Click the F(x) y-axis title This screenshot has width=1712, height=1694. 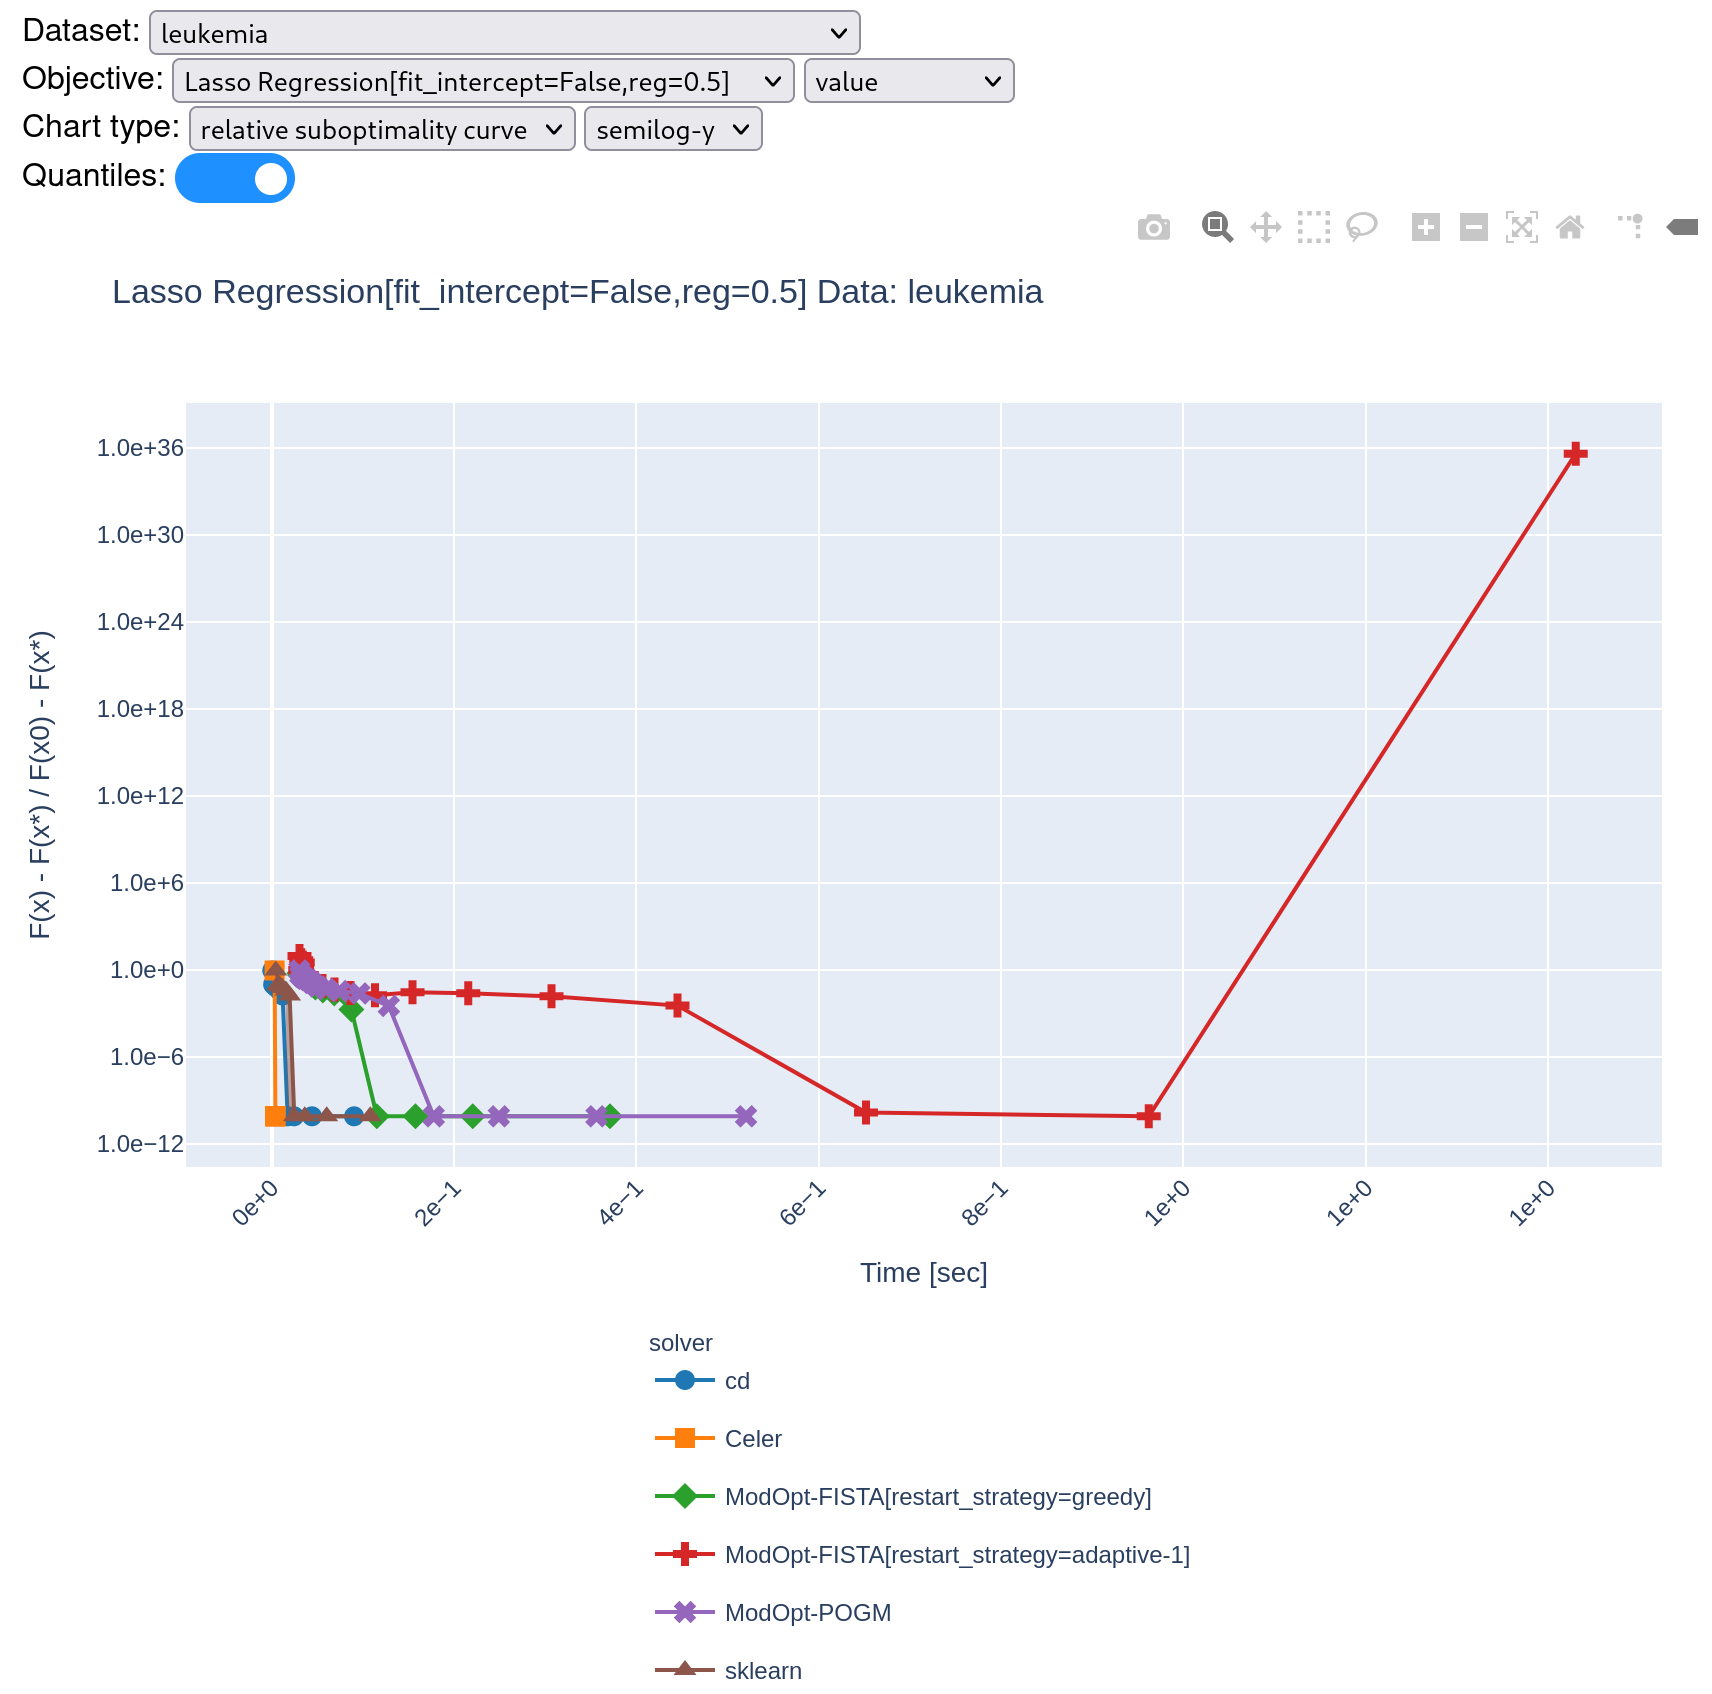tap(40, 785)
